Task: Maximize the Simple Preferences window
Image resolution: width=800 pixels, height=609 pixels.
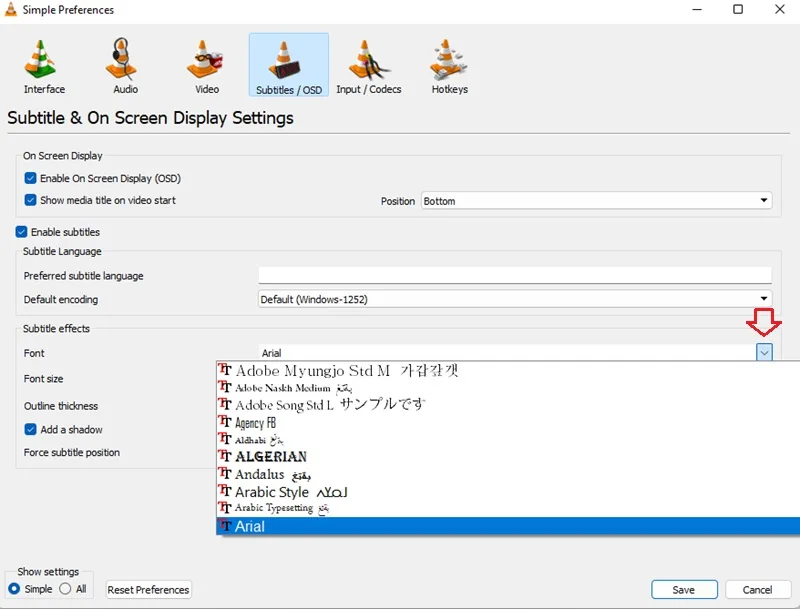Action: [738, 9]
